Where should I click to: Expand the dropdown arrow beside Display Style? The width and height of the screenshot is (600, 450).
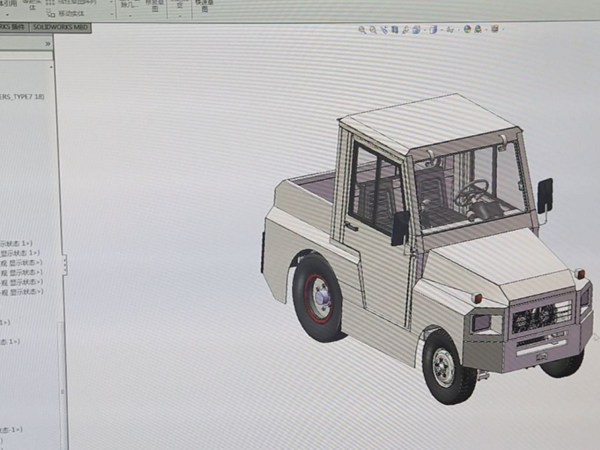point(440,30)
